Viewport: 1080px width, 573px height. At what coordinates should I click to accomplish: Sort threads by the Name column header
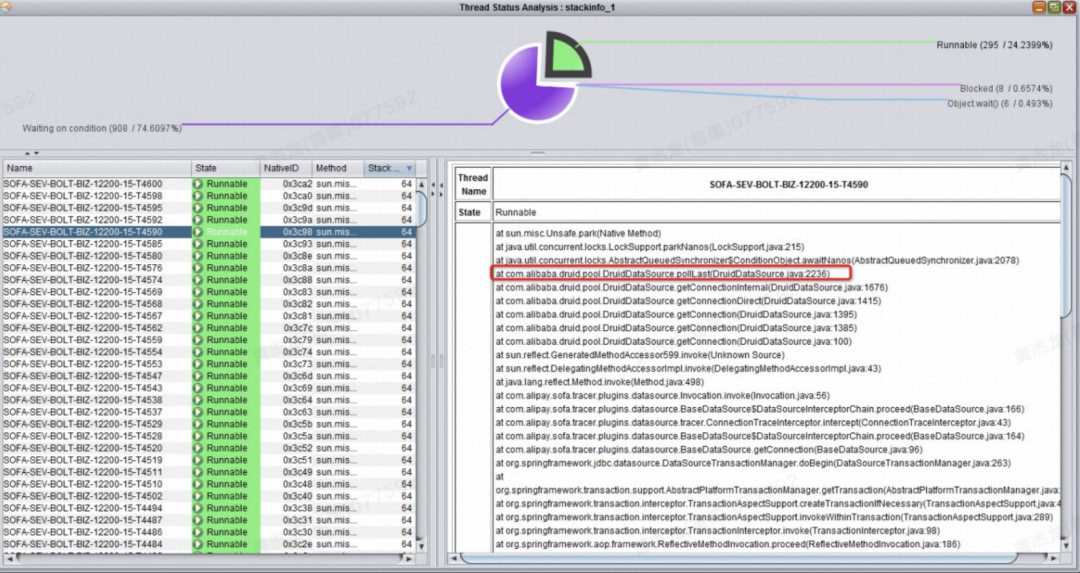97,168
